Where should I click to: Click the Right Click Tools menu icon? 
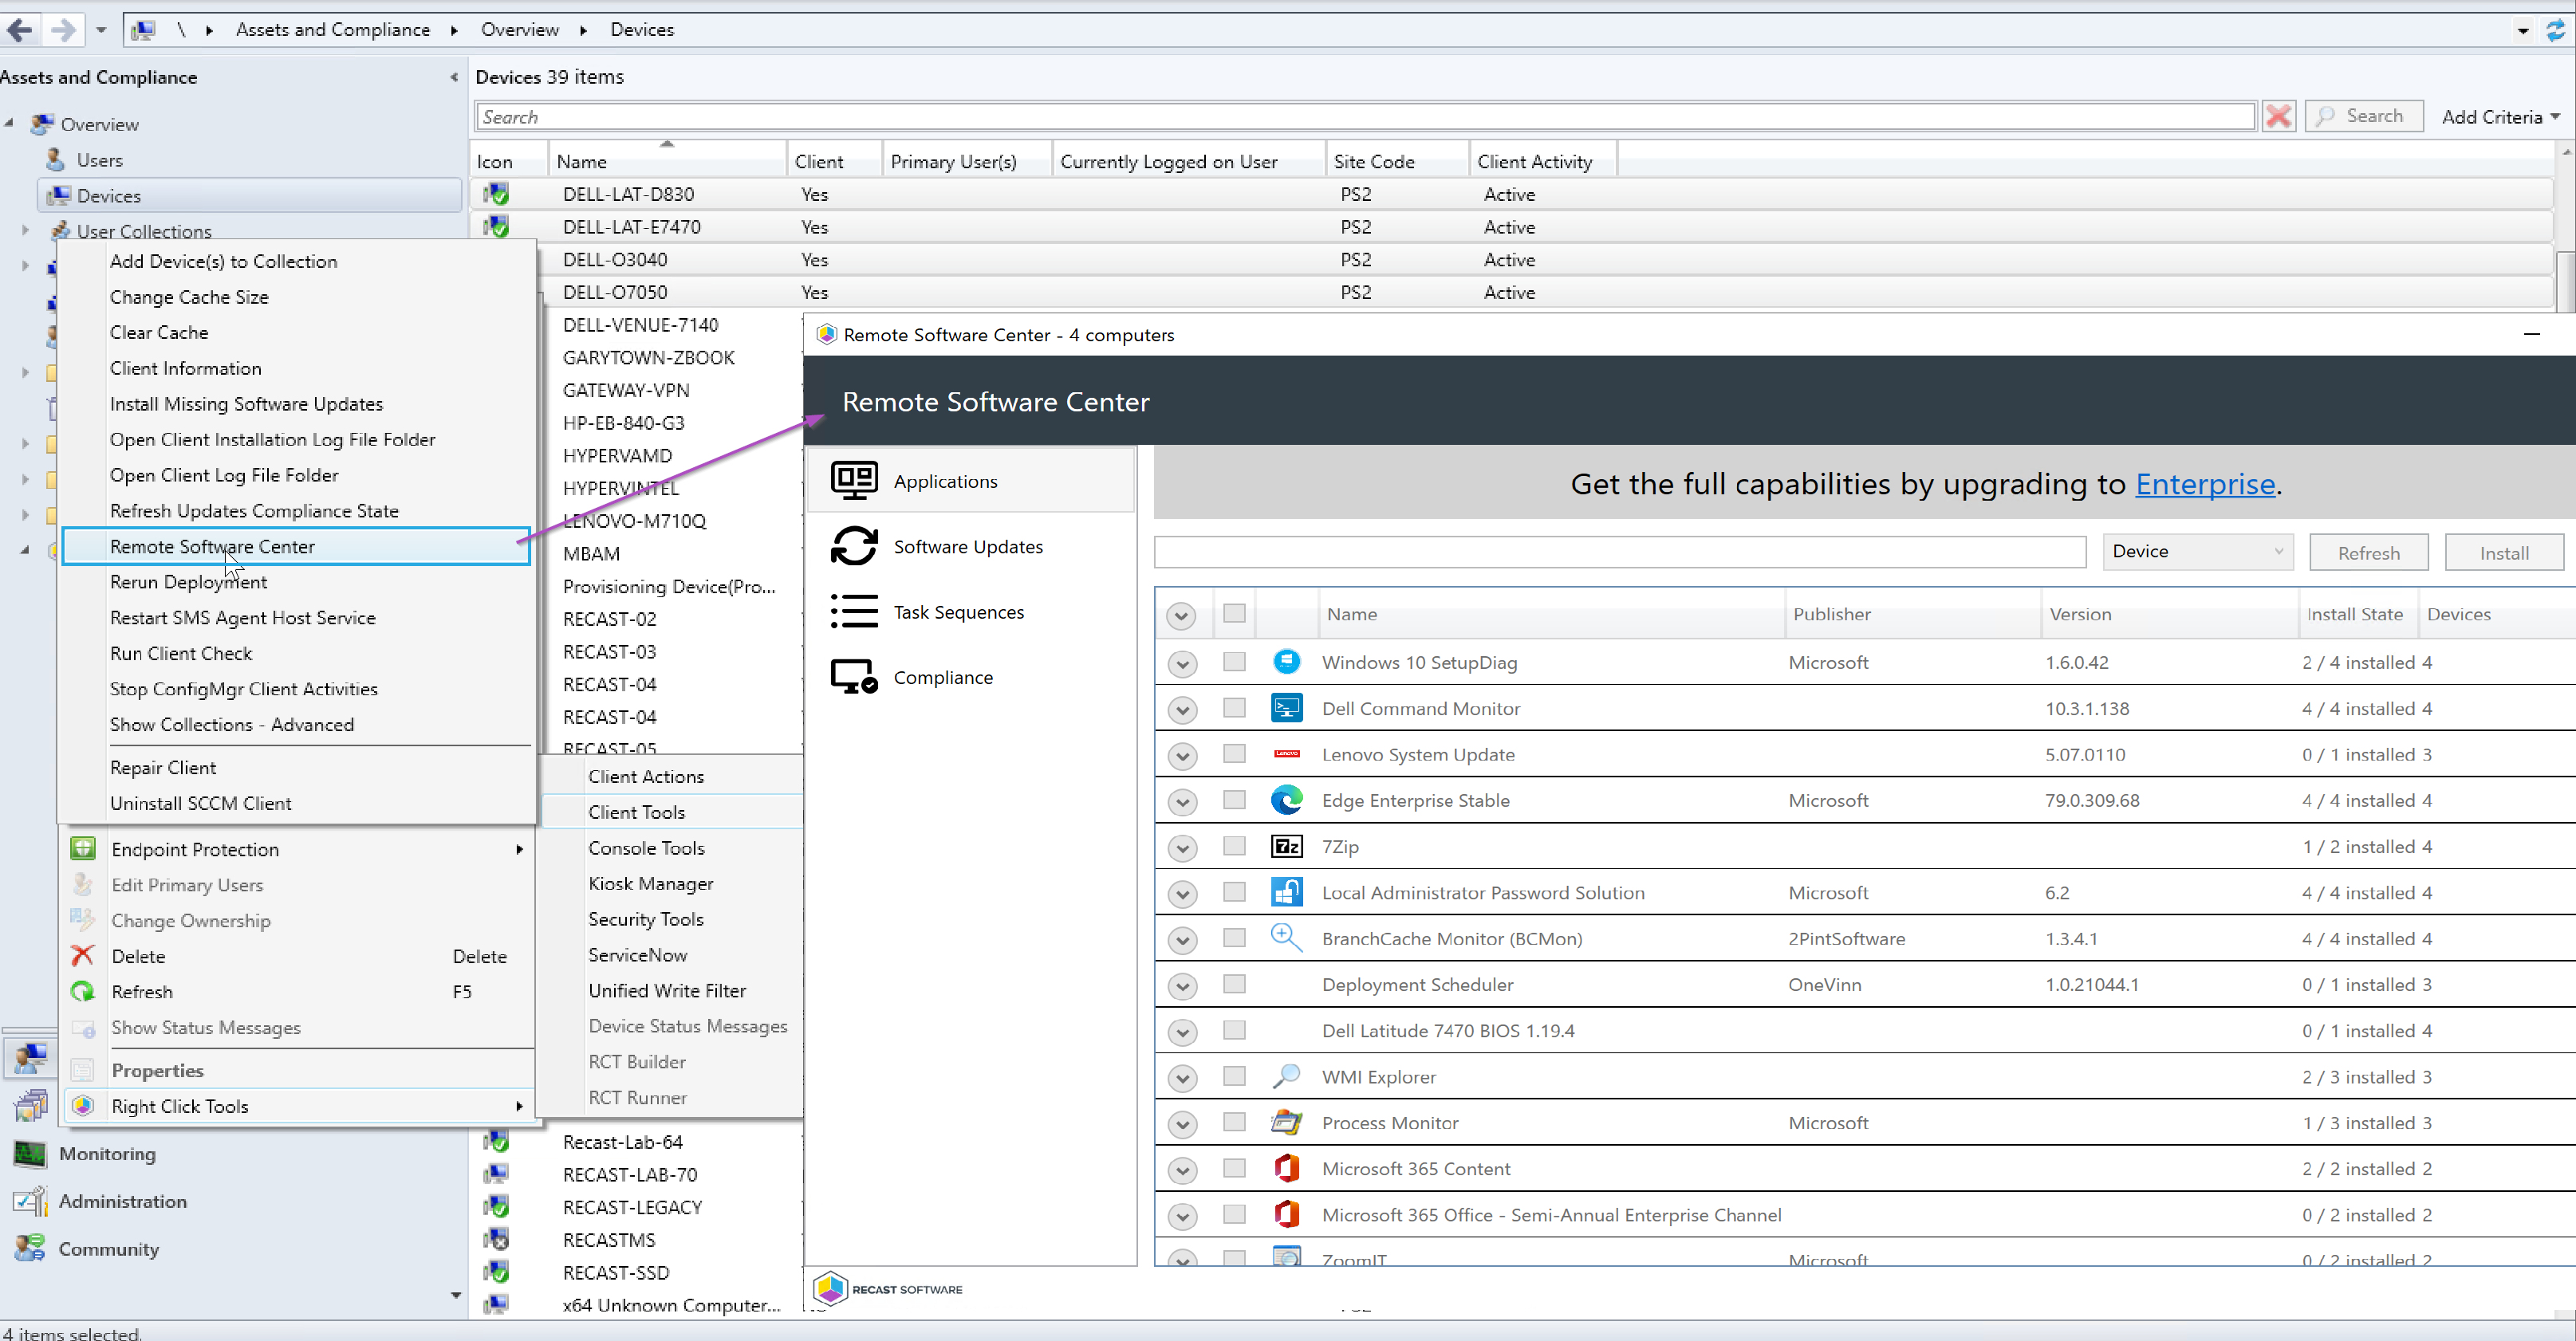(83, 1105)
